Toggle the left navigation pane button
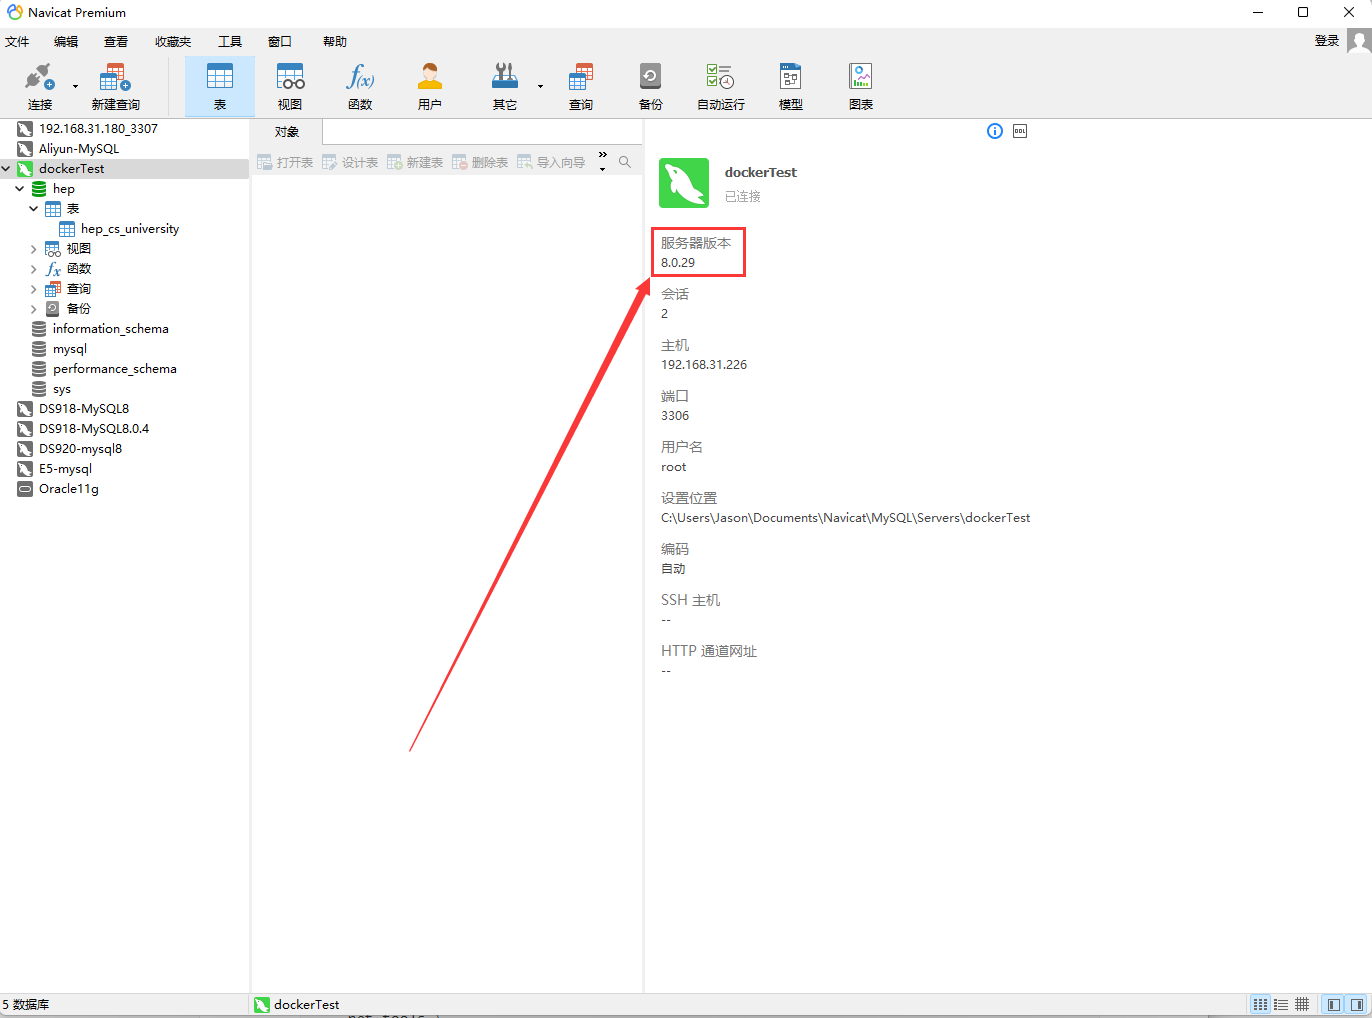1372x1018 pixels. 1333,1004
